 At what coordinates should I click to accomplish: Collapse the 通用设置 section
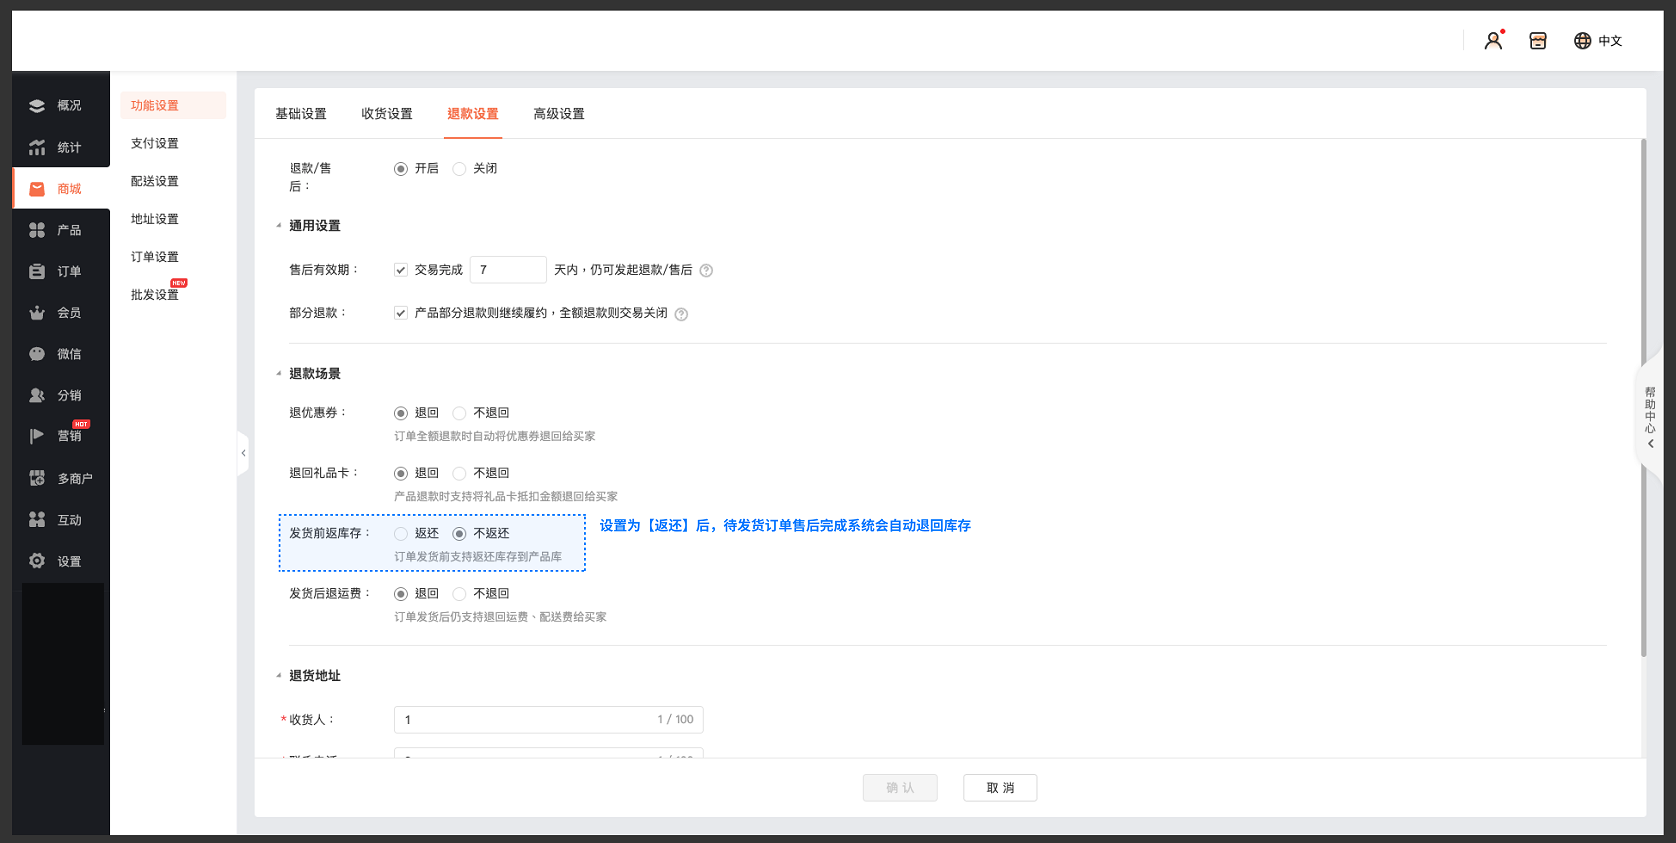pyautogui.click(x=279, y=226)
